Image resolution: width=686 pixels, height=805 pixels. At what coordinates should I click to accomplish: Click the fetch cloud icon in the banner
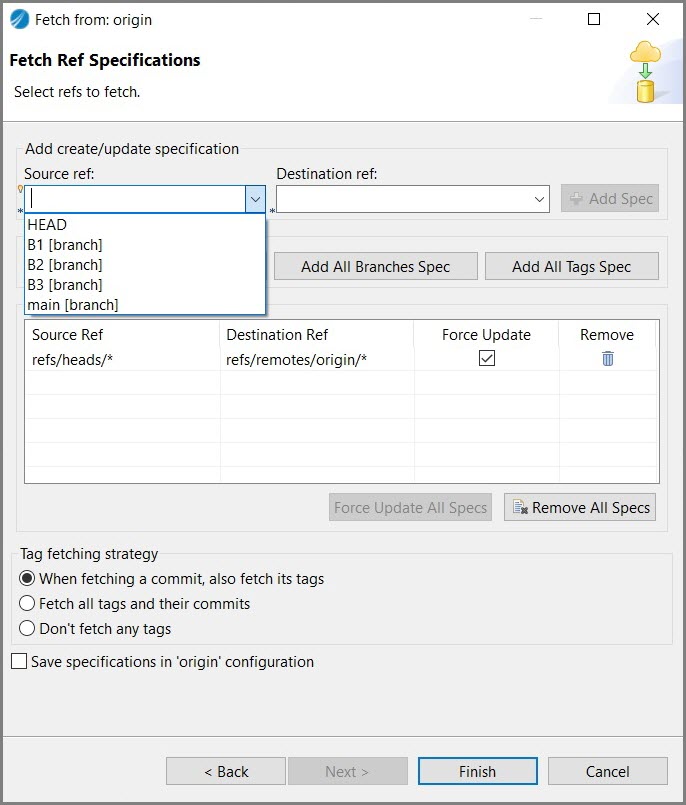(x=646, y=72)
